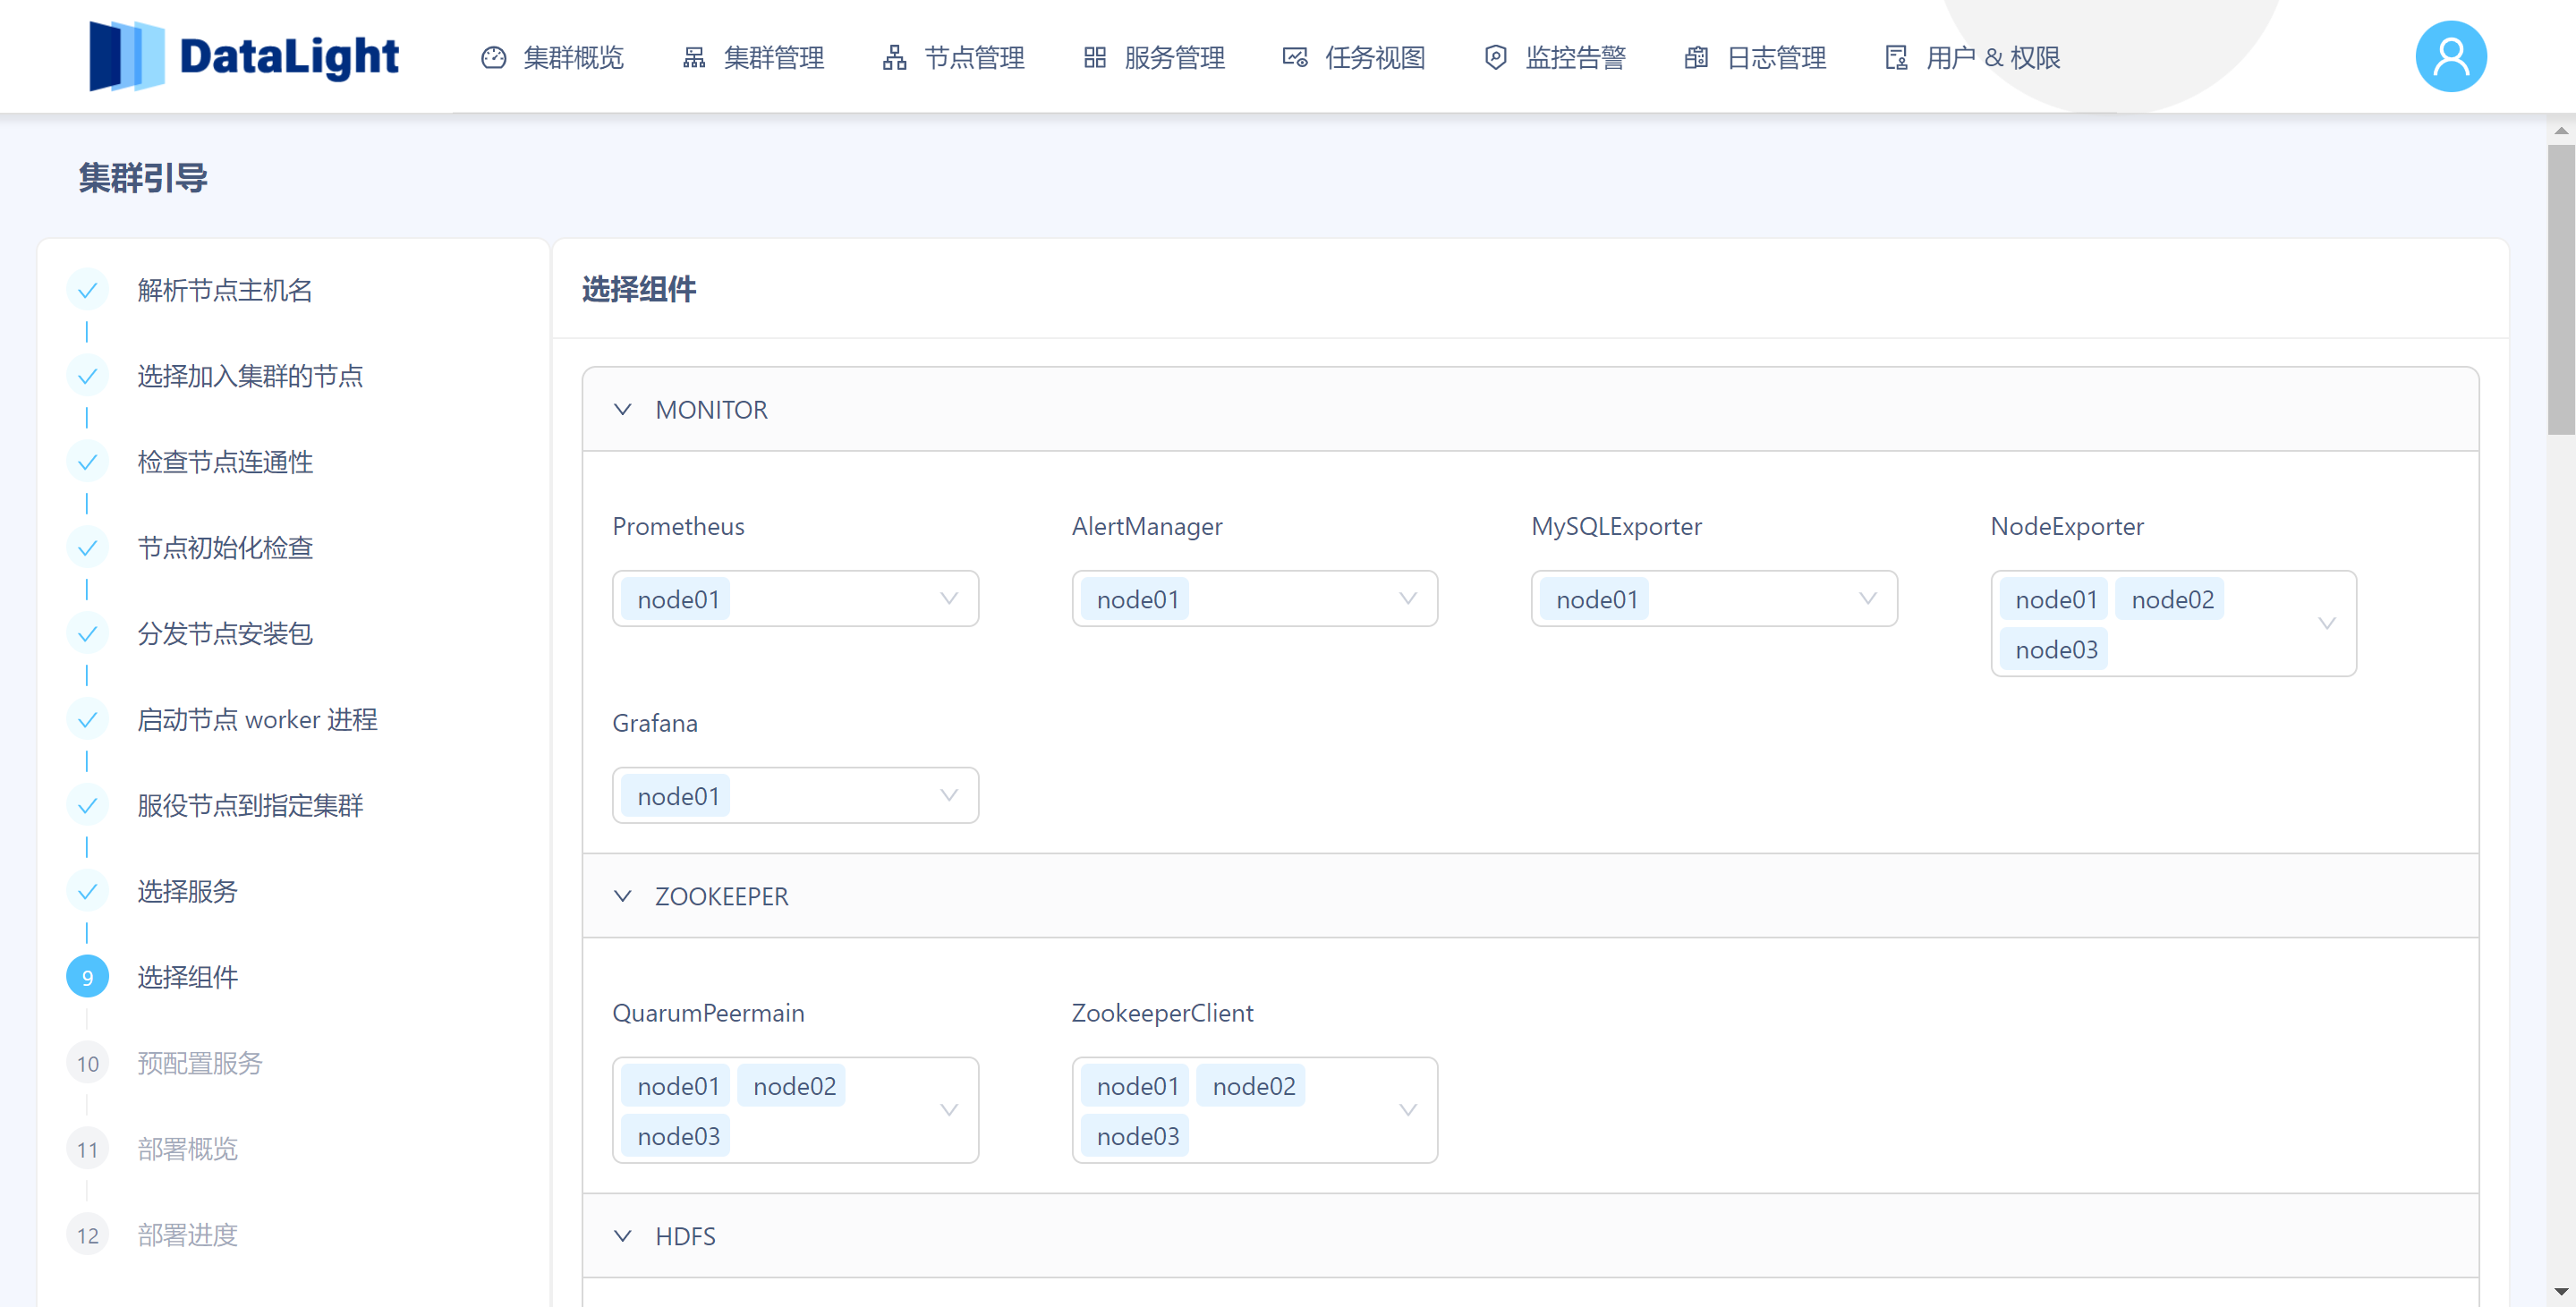The width and height of the screenshot is (2576, 1307).
Task: Click the vertical scrollbar thumb
Action: point(2561,290)
